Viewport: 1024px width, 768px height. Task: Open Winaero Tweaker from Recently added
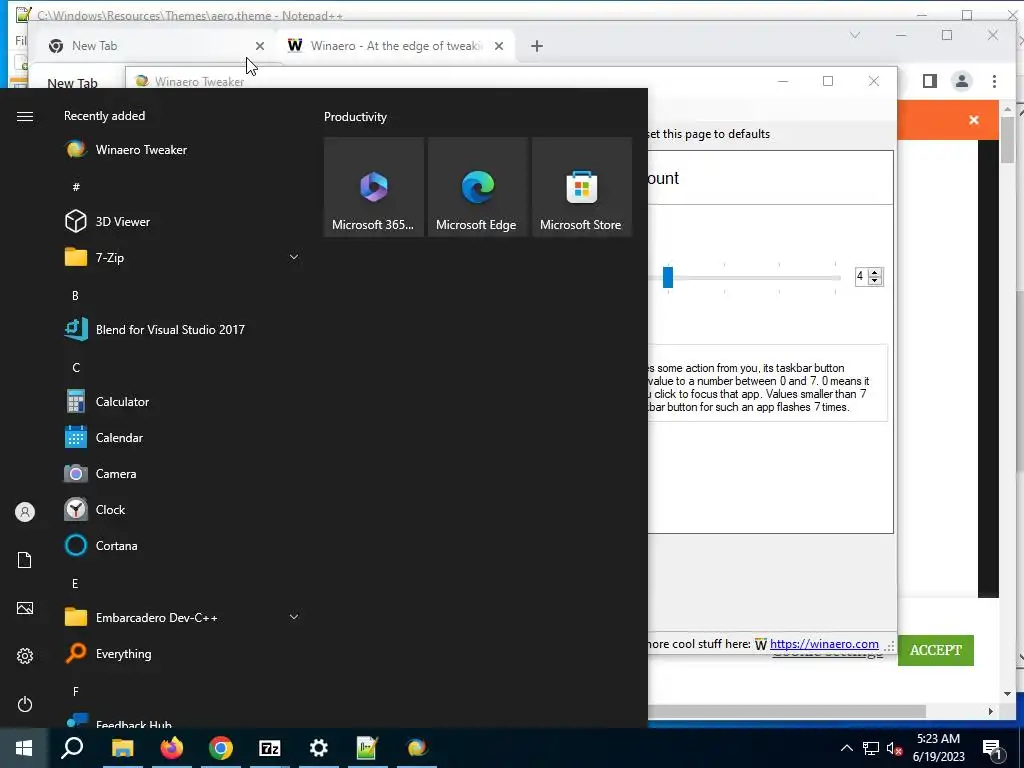pyautogui.click(x=183, y=150)
